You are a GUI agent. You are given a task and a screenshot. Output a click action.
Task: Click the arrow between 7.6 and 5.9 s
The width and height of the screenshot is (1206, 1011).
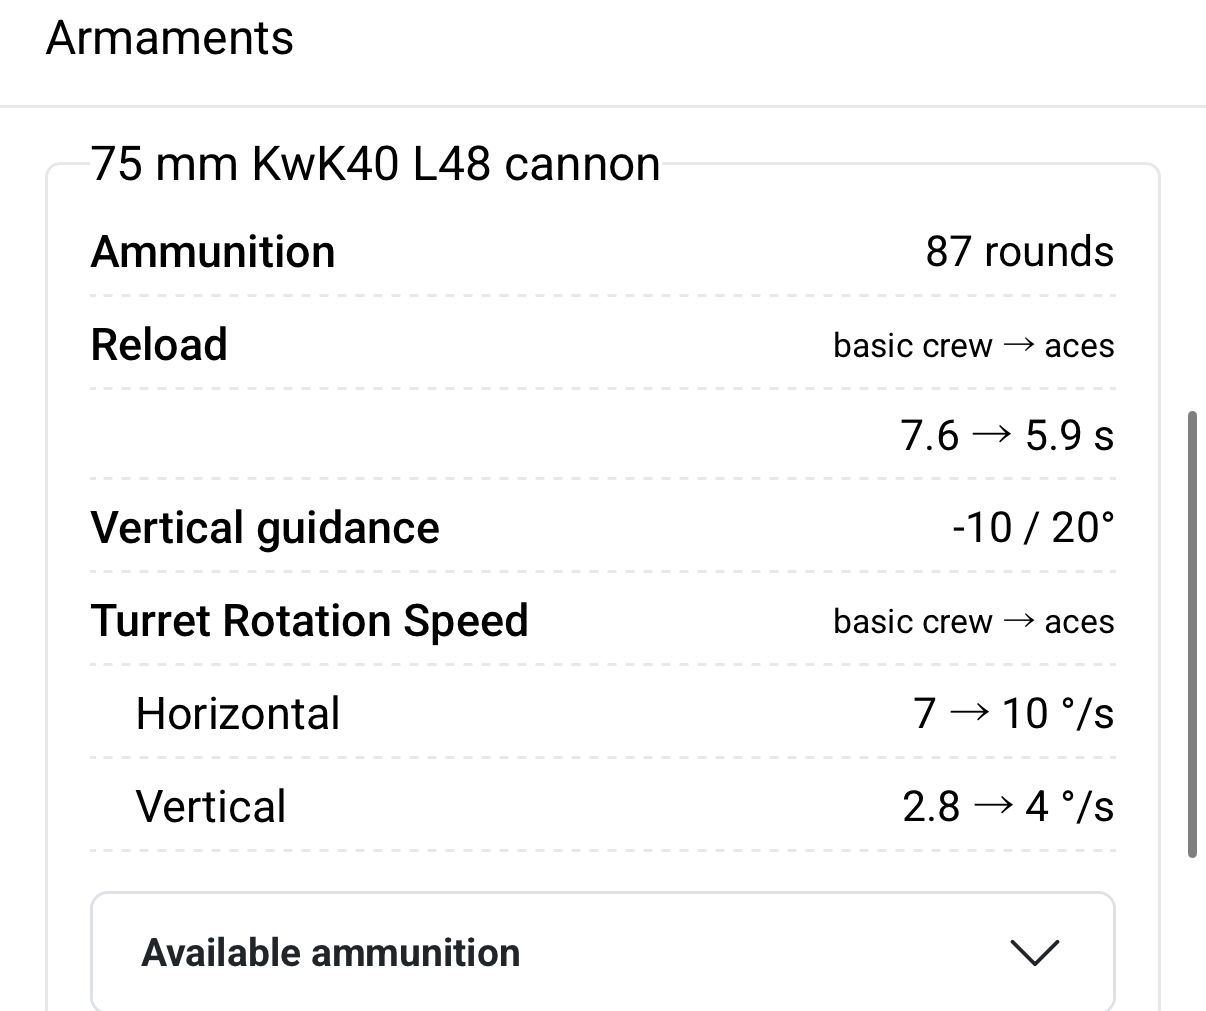pyautogui.click(x=991, y=435)
